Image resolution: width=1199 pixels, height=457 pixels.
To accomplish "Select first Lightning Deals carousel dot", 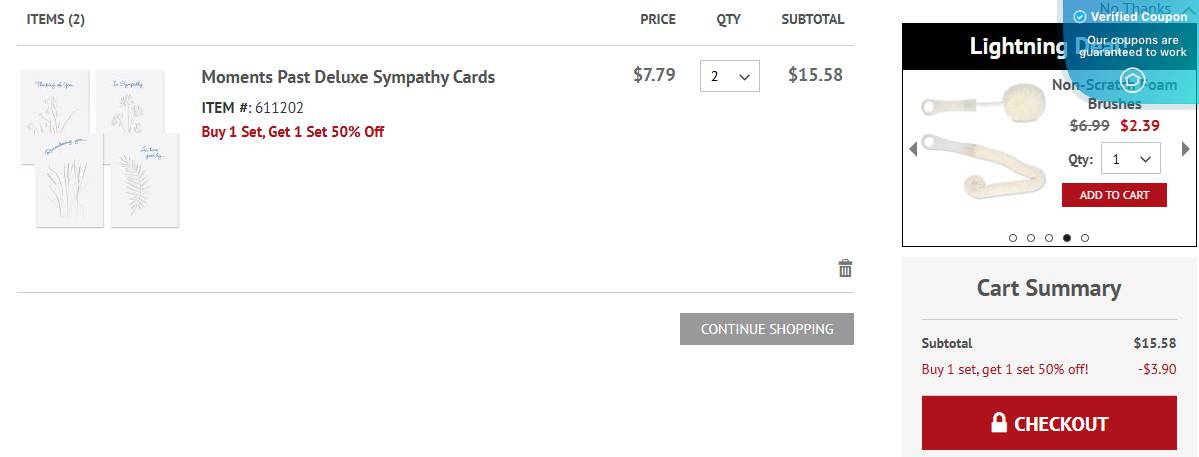I will pyautogui.click(x=1013, y=238).
